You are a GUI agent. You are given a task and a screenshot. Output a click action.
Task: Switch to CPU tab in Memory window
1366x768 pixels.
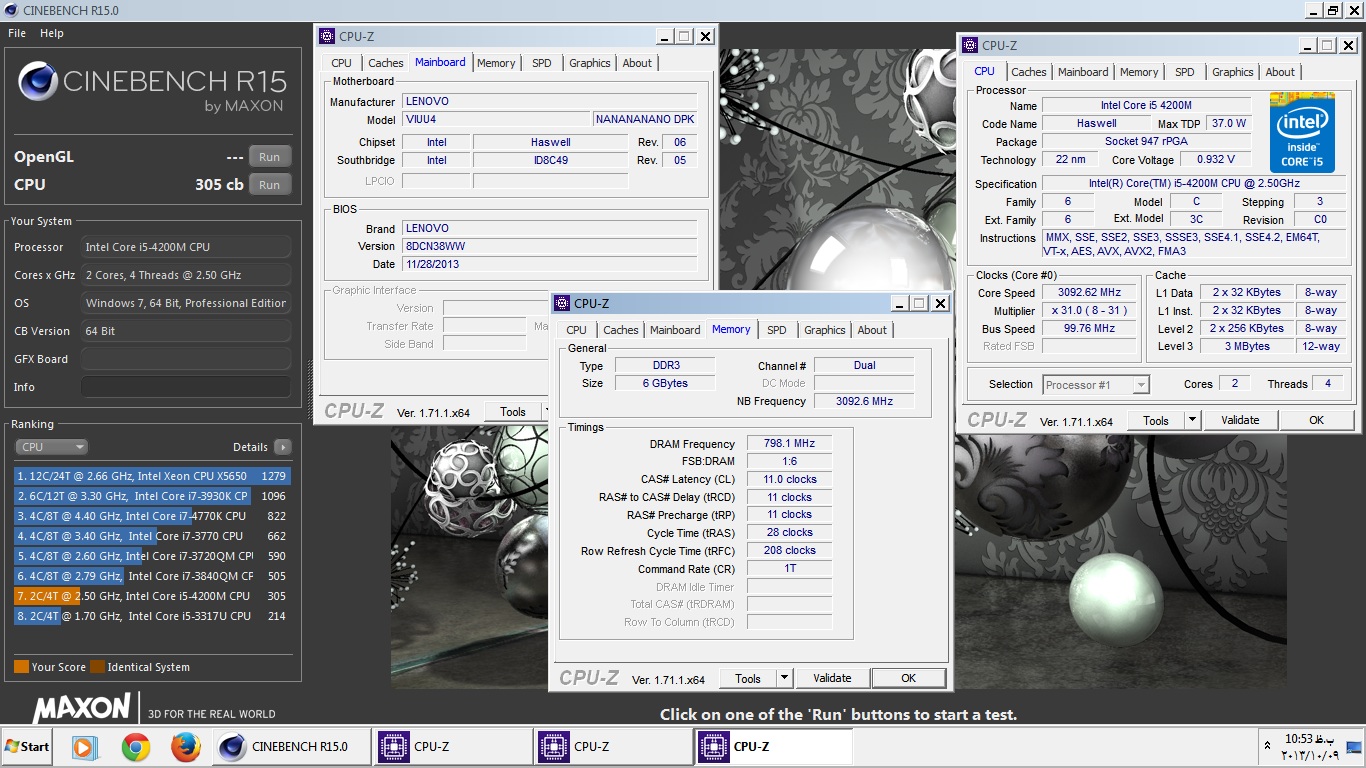click(577, 330)
